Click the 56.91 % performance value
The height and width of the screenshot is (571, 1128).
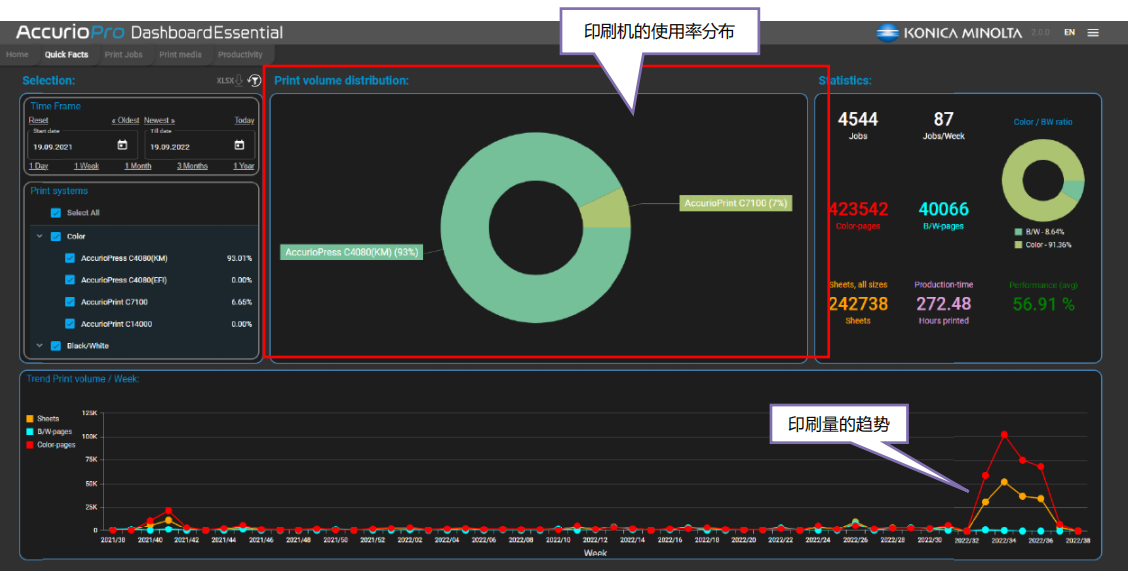coord(1043,304)
